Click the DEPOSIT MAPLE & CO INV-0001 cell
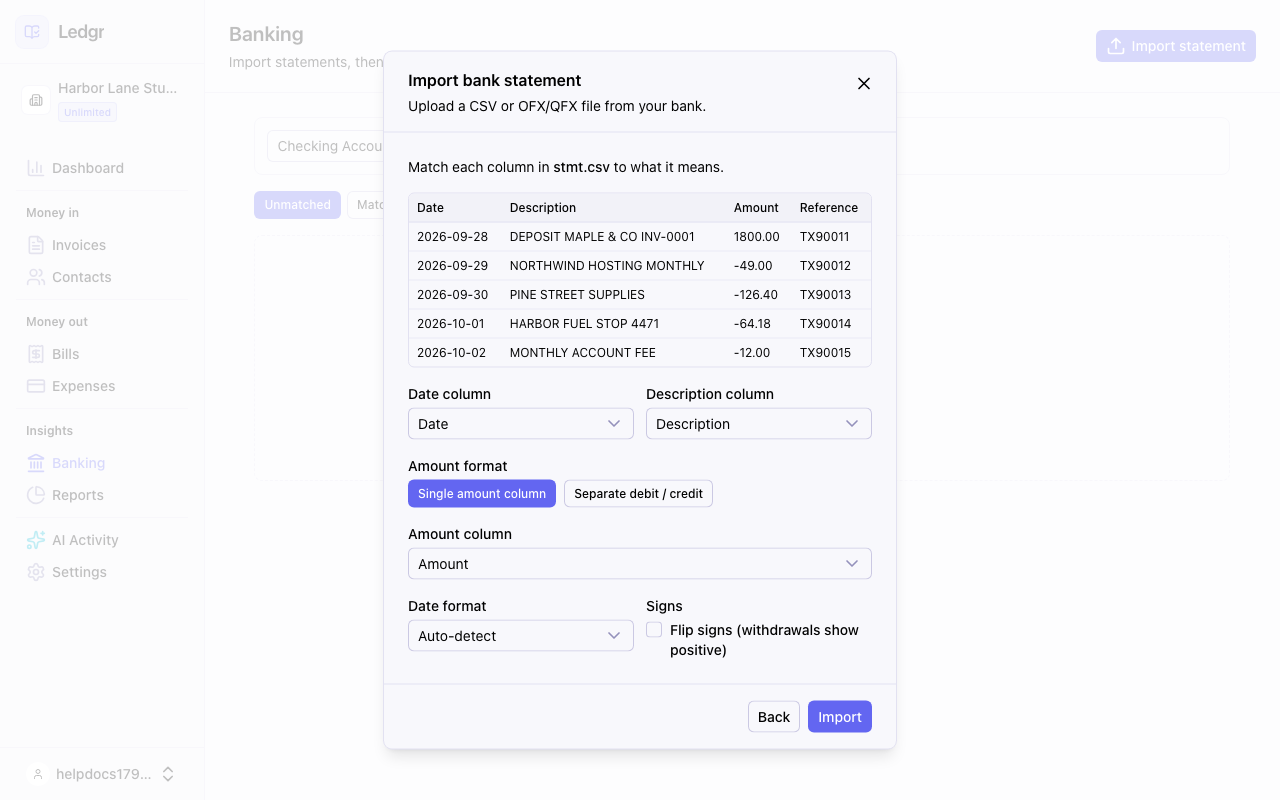Screen dimensions: 1280x800 click(602, 237)
